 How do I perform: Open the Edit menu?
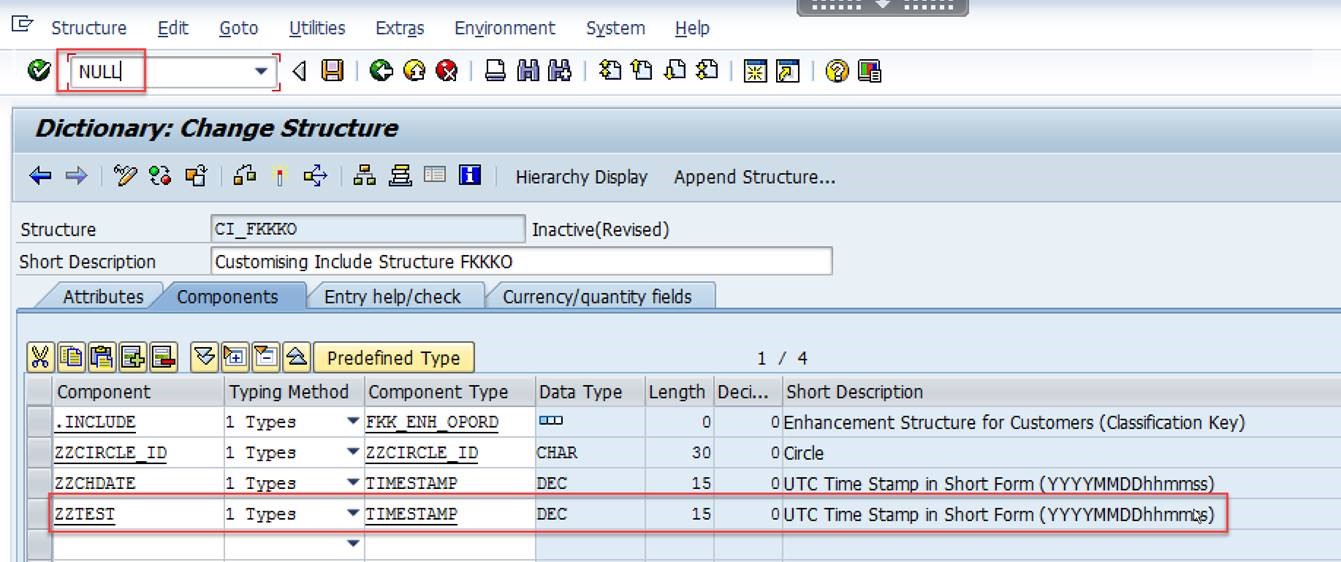(173, 28)
